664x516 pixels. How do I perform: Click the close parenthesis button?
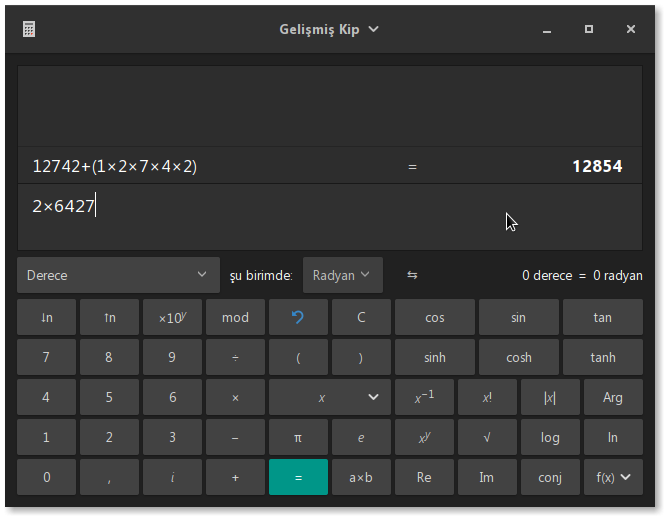click(361, 357)
